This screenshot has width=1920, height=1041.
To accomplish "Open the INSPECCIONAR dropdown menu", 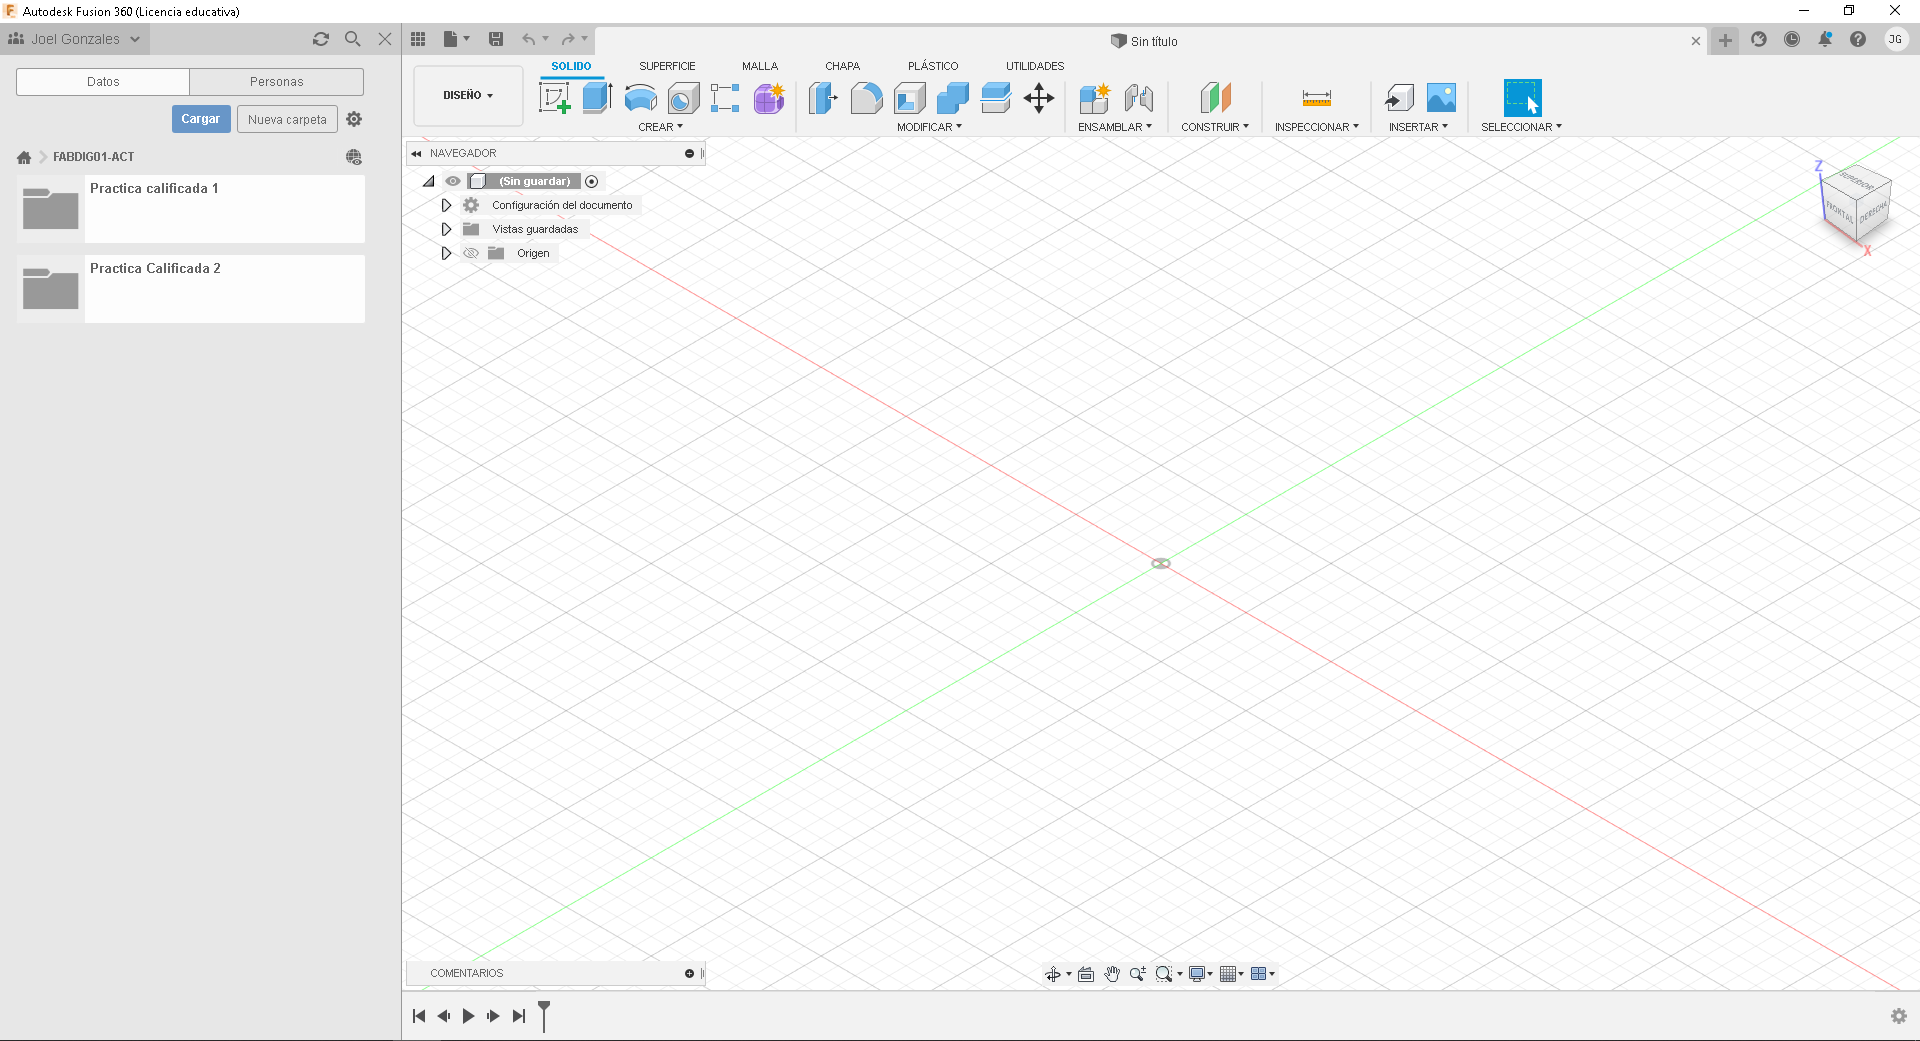I will pyautogui.click(x=1317, y=127).
